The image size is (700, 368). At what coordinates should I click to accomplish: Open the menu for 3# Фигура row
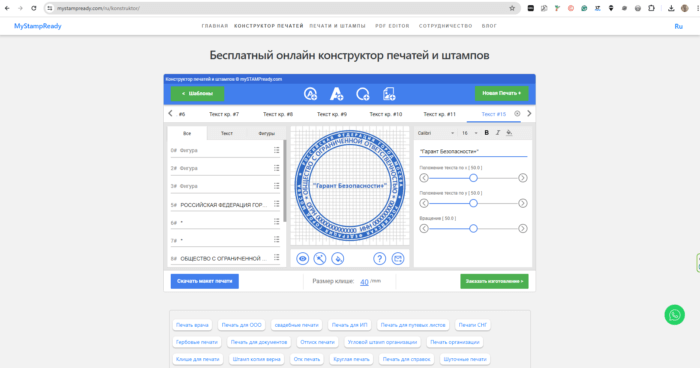277,186
